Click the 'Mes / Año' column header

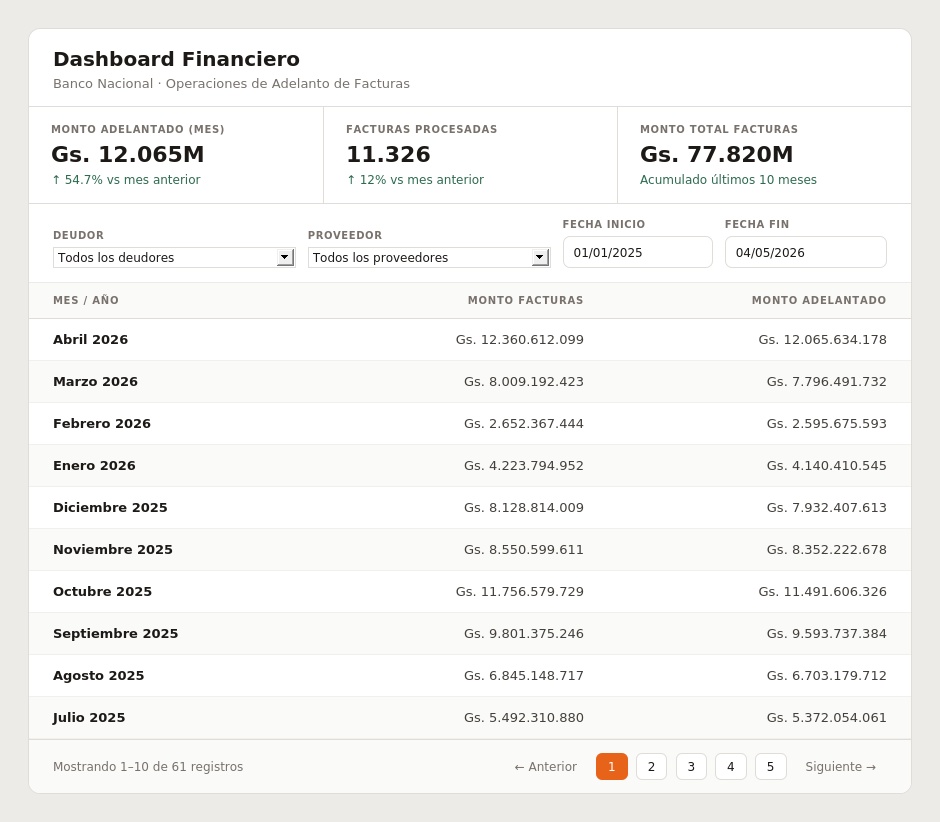tap(86, 300)
